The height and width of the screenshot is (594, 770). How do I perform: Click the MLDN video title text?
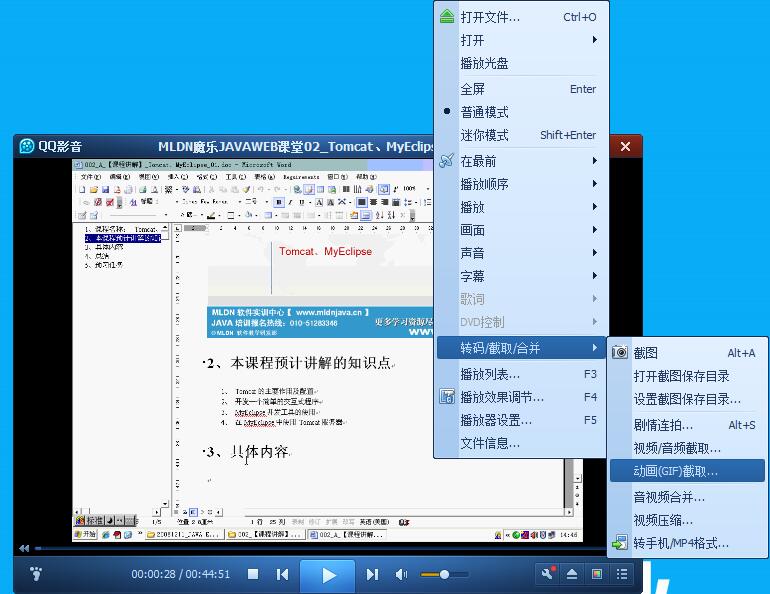coord(296,146)
